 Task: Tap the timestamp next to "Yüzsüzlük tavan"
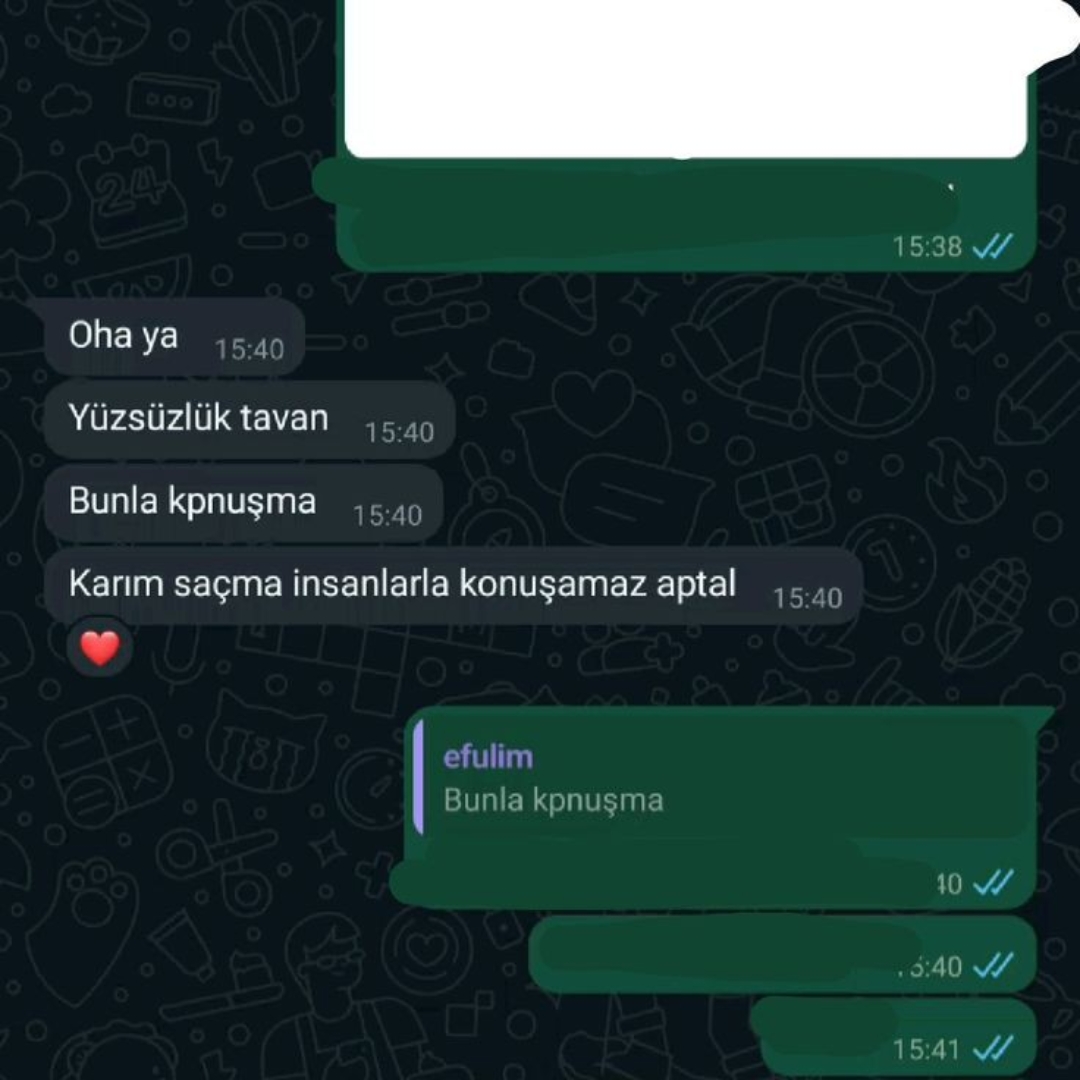pos(399,433)
